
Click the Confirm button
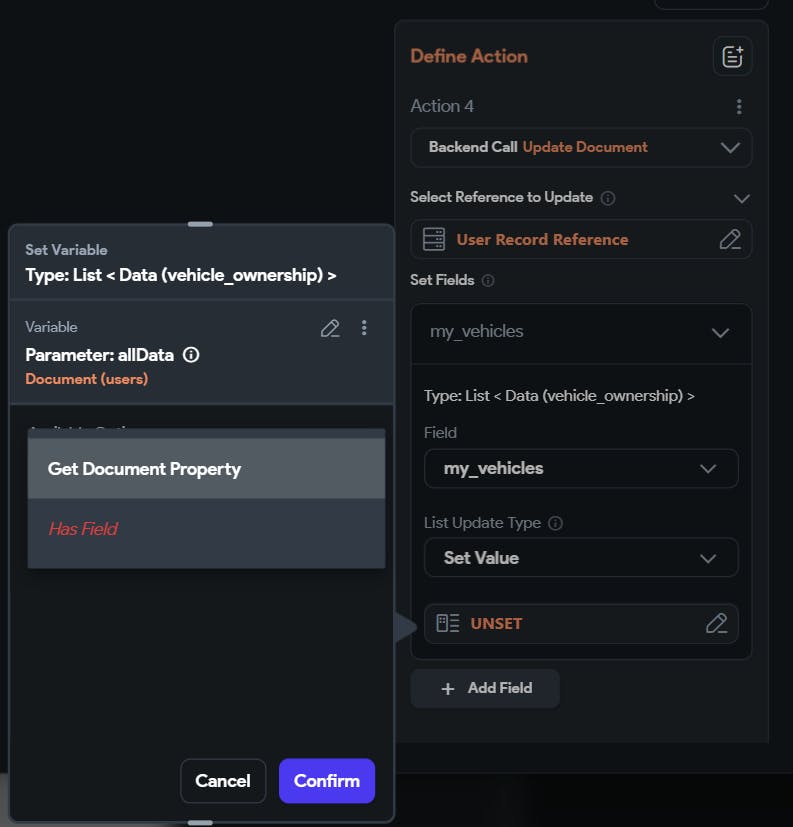tap(326, 781)
